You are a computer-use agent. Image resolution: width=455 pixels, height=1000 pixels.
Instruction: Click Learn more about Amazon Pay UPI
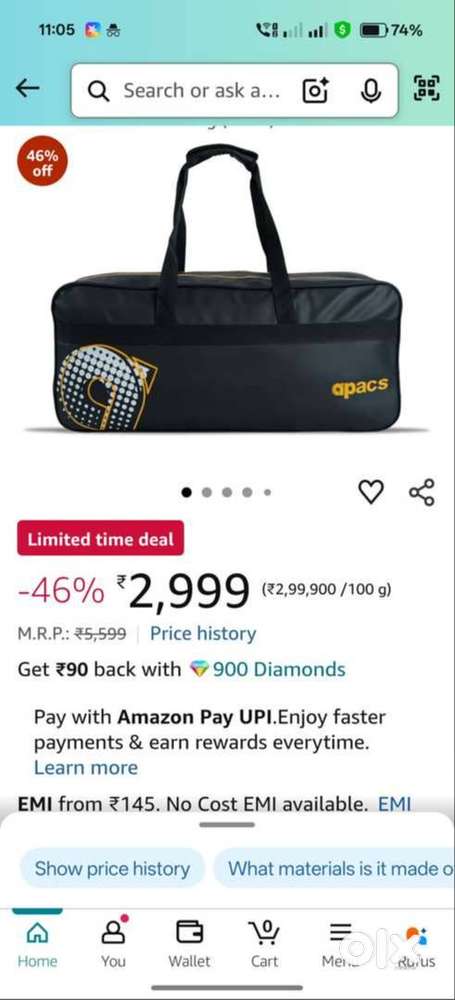(86, 767)
